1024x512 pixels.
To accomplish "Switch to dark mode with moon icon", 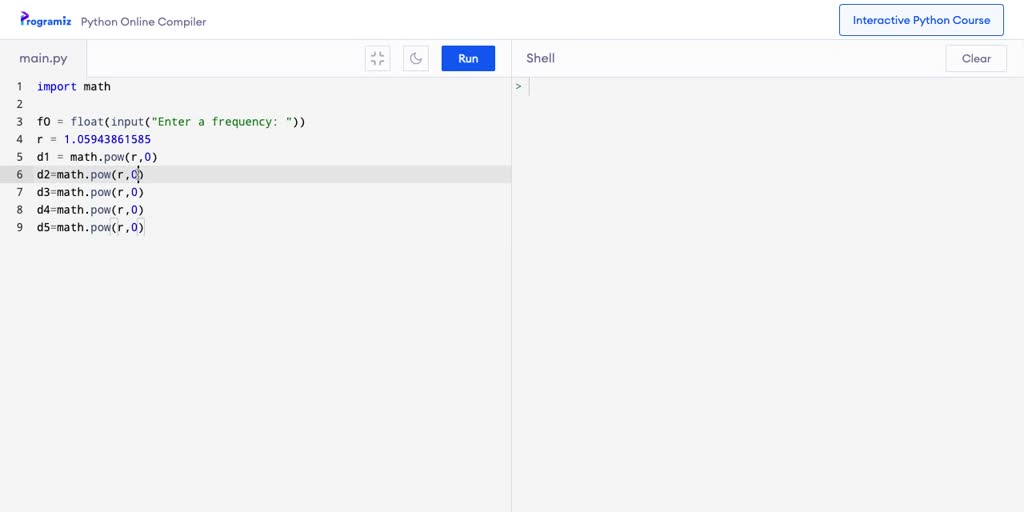I will click(x=416, y=58).
